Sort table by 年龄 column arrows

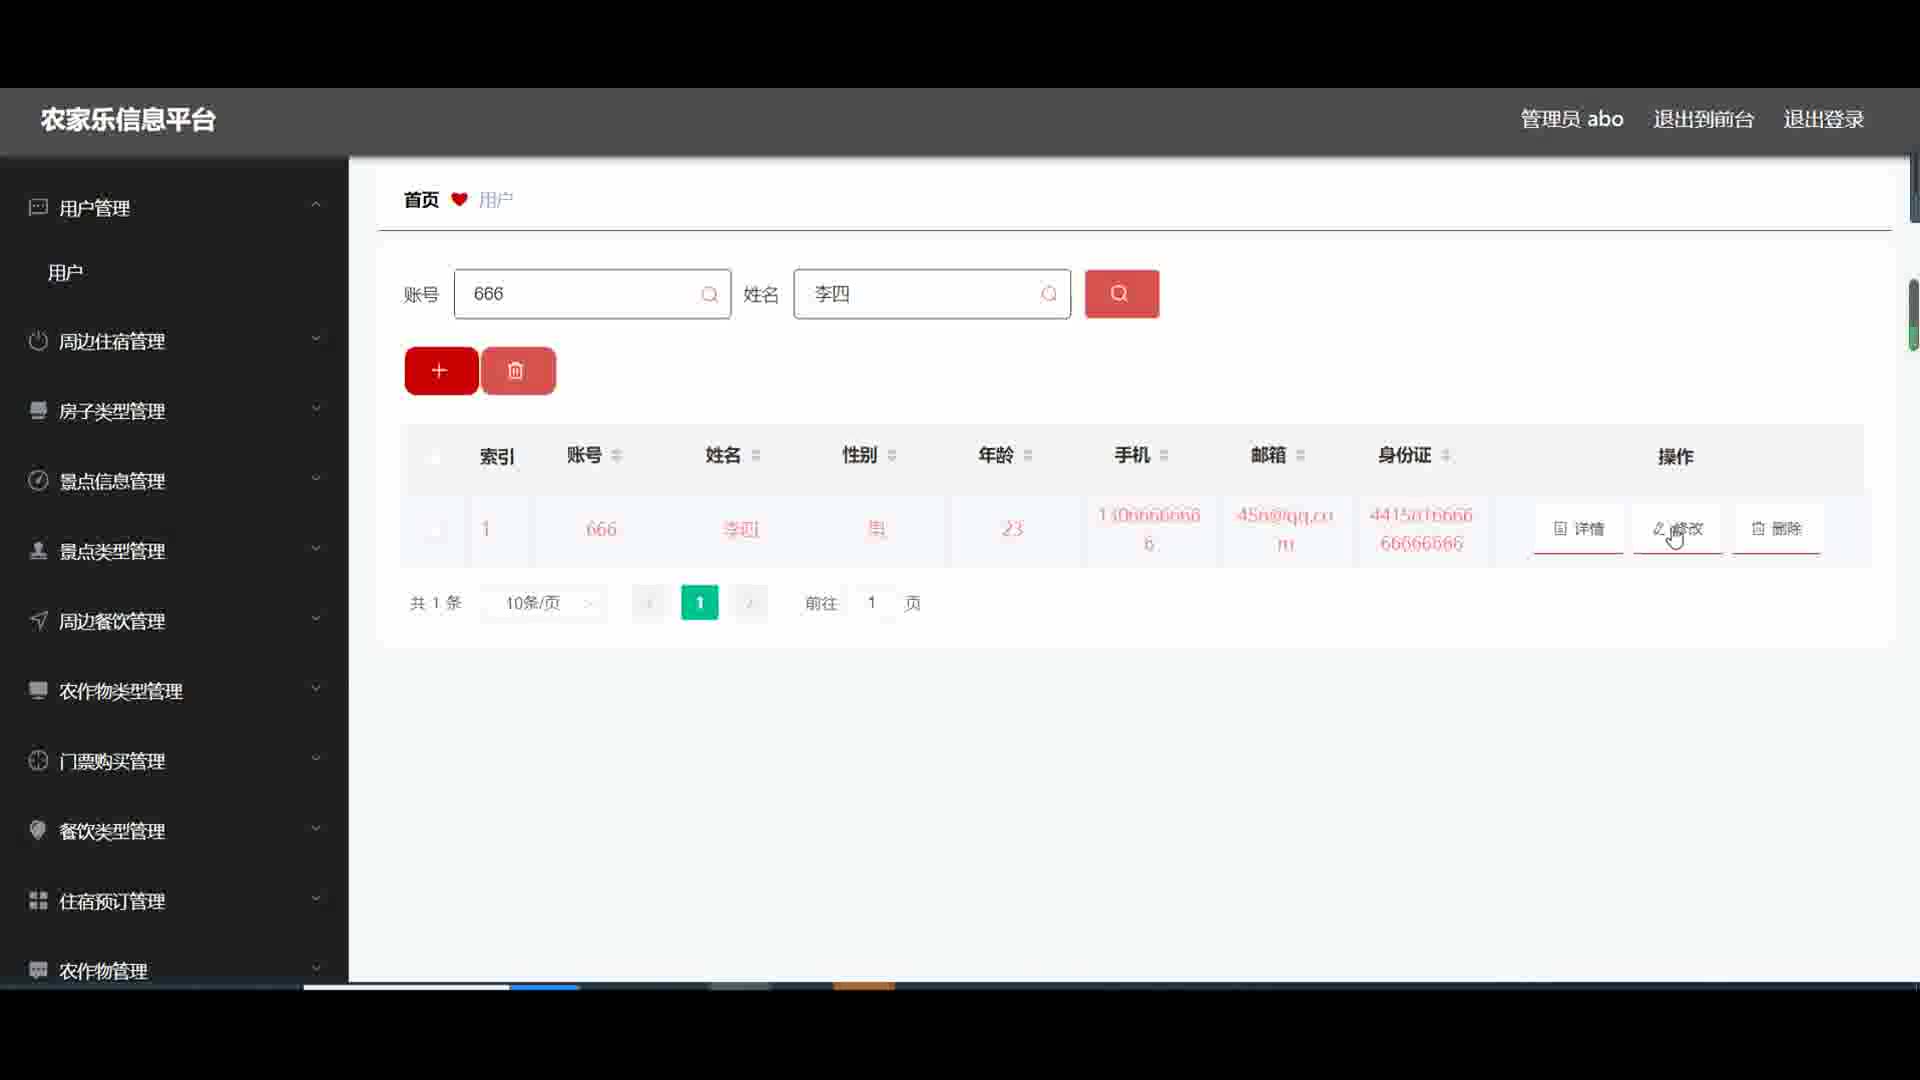[x=1028, y=456]
